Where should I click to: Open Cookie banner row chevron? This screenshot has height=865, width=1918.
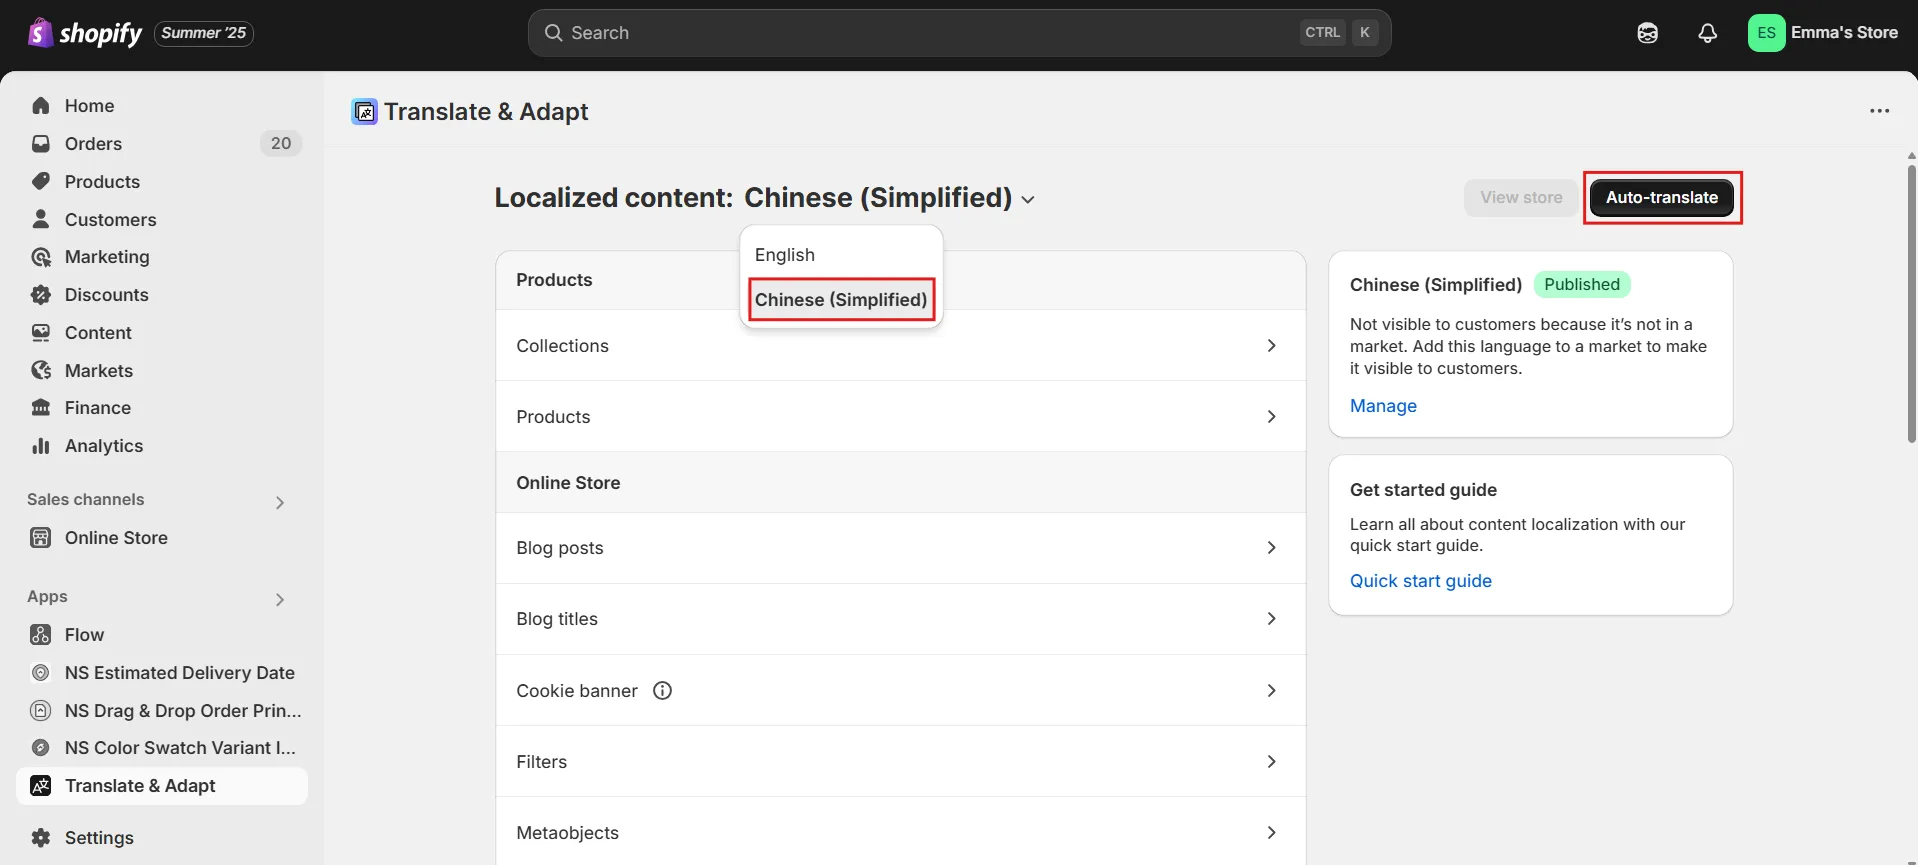[x=1272, y=691]
